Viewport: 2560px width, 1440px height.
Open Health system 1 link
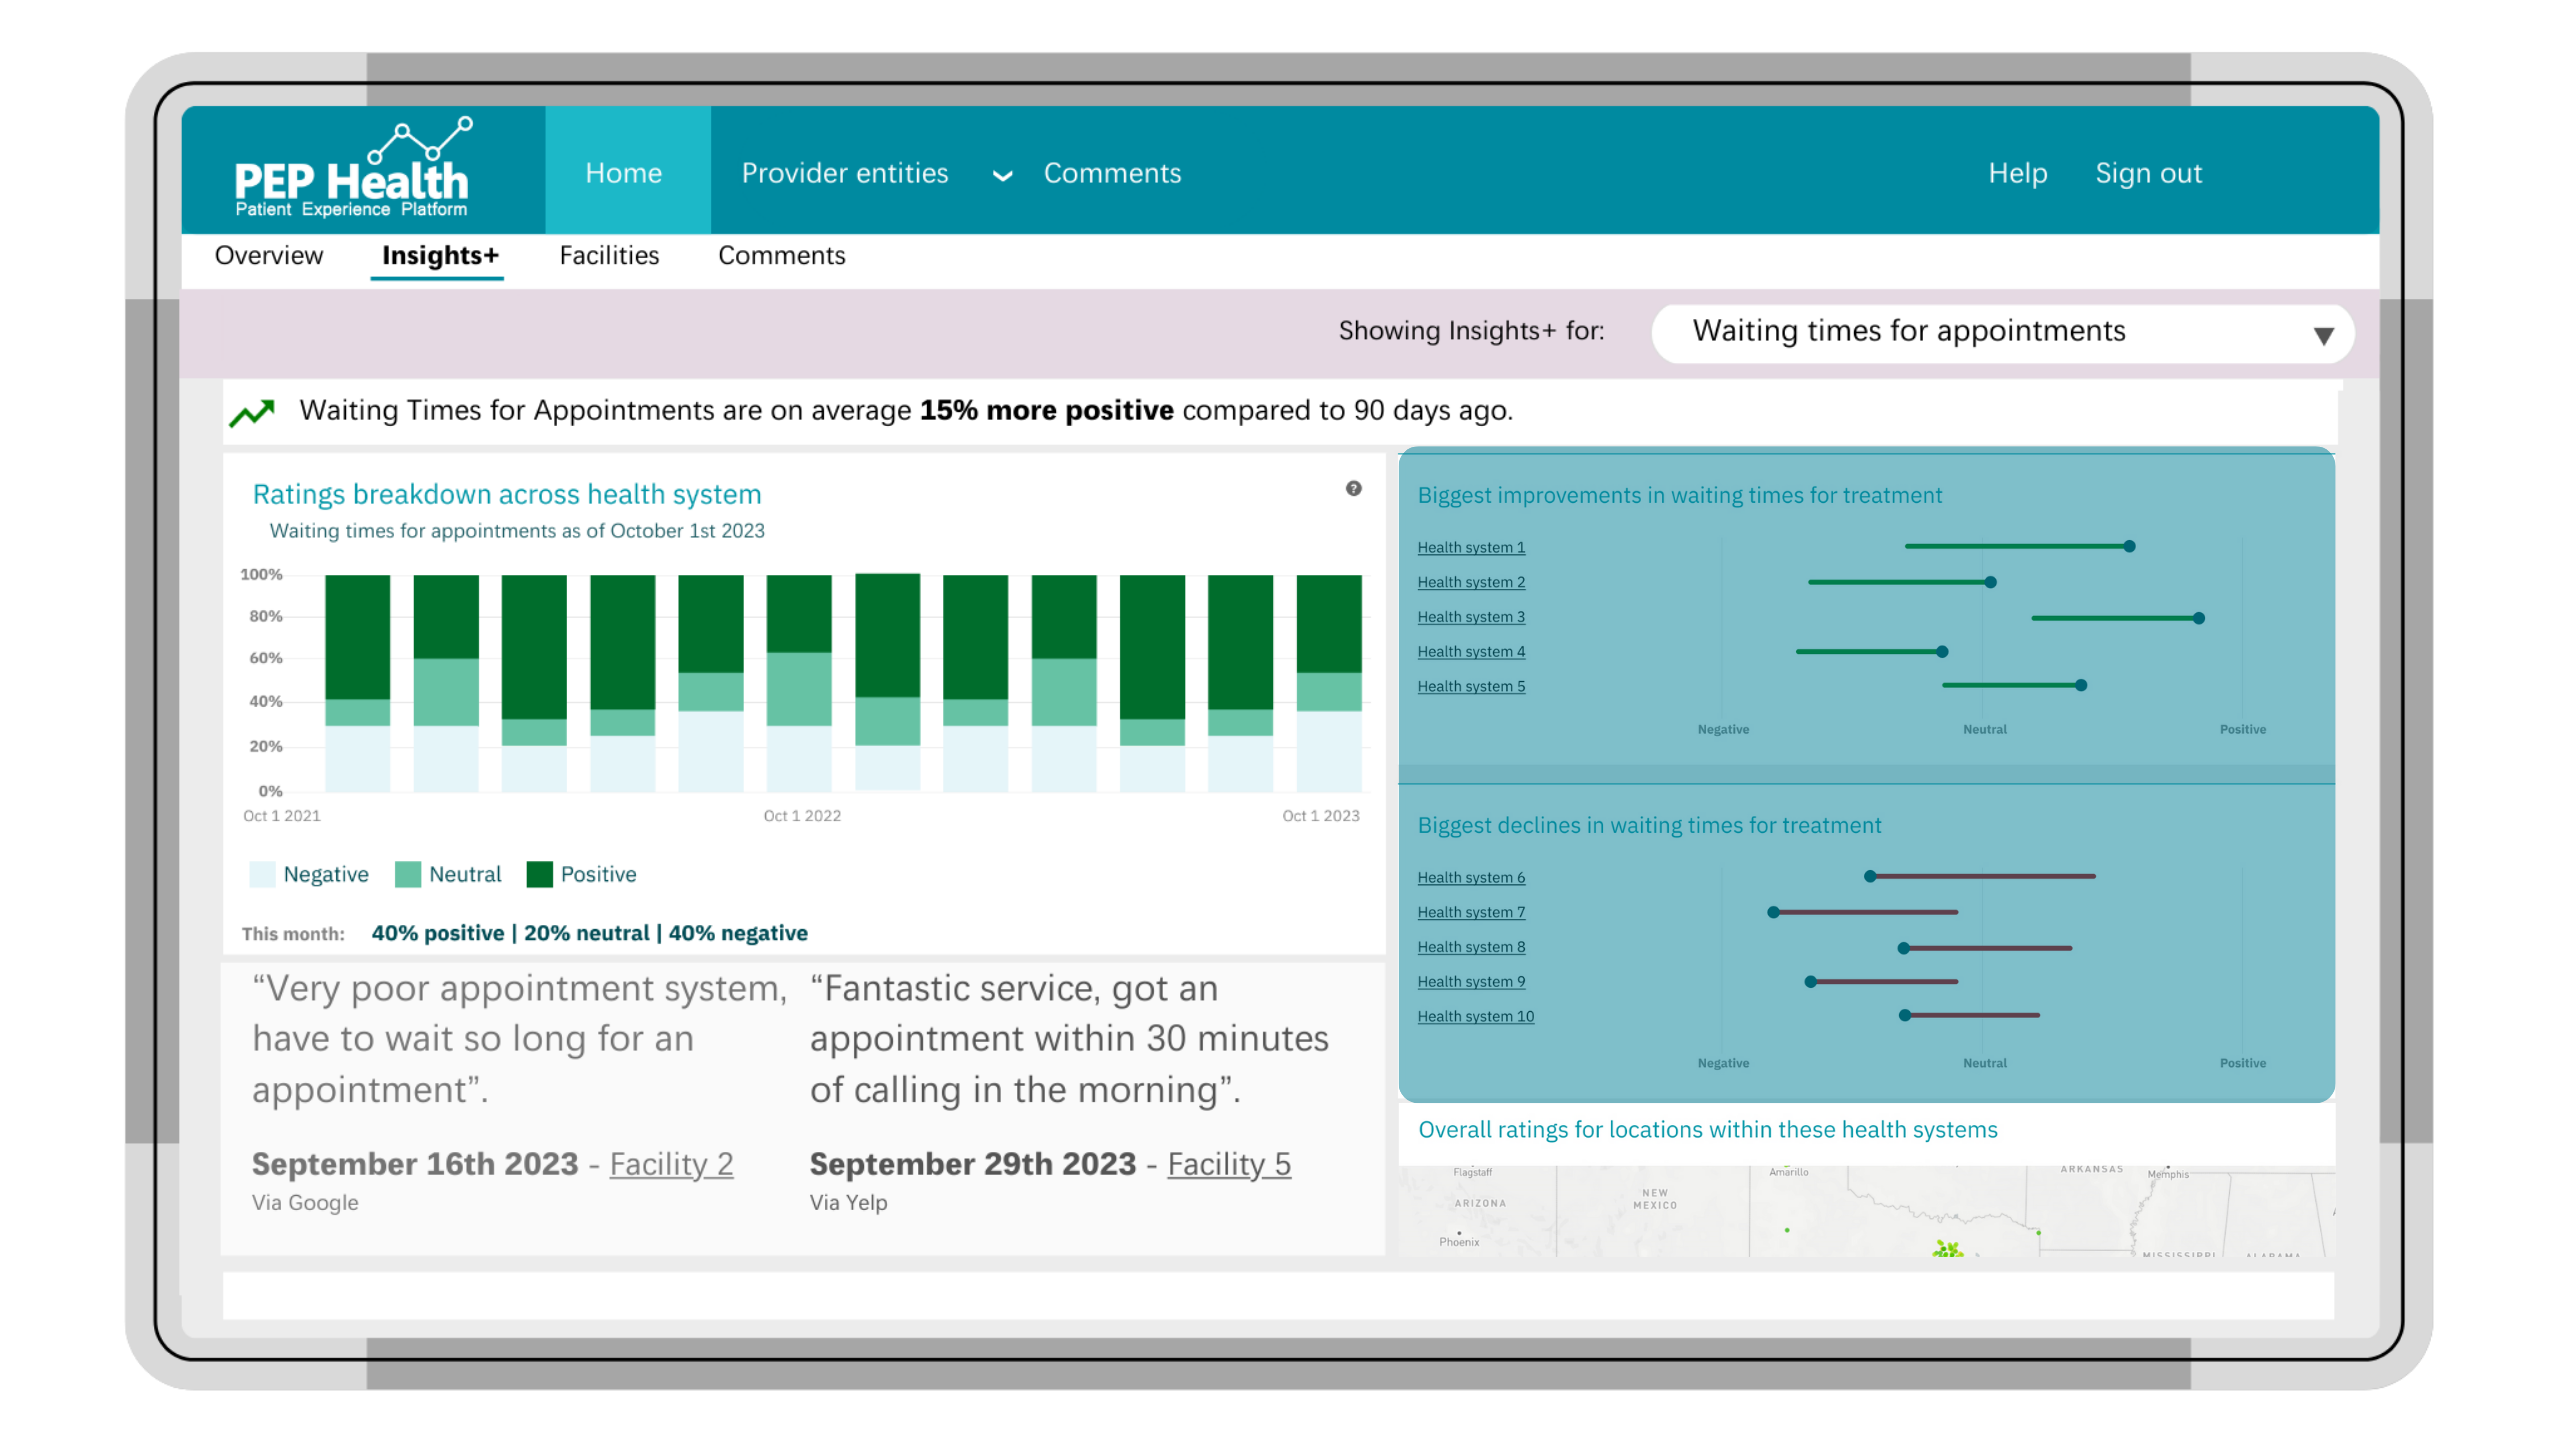click(x=1471, y=547)
